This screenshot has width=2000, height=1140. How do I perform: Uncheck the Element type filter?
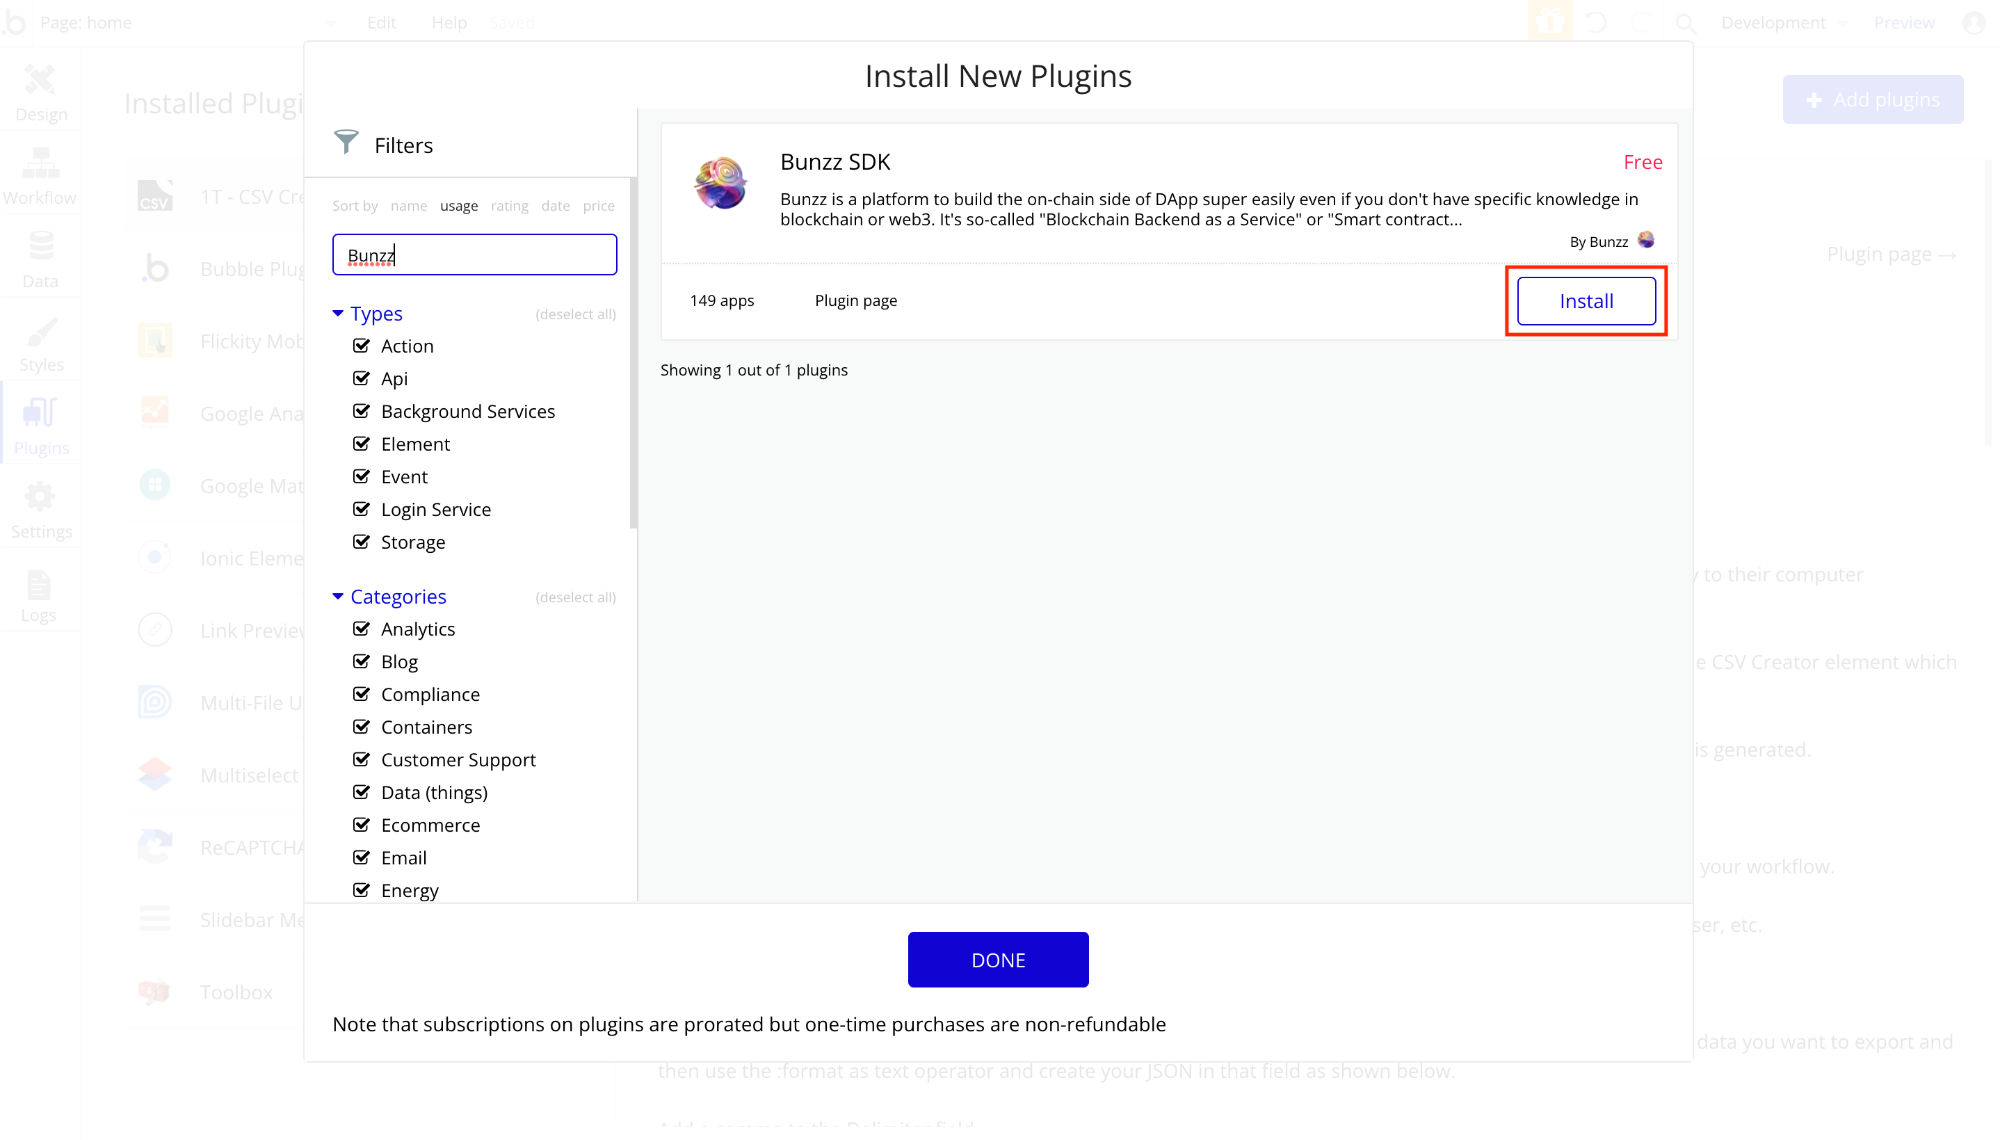362,443
